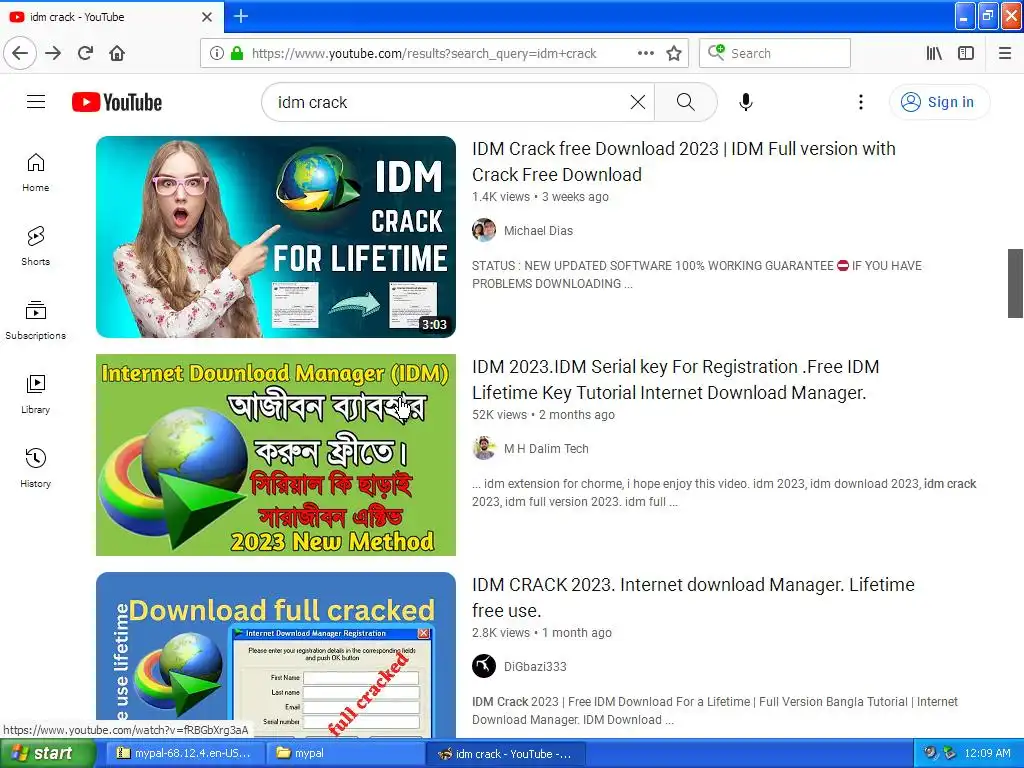The image size is (1024, 768).
Task: Show site information icon in address bar
Action: (216, 54)
